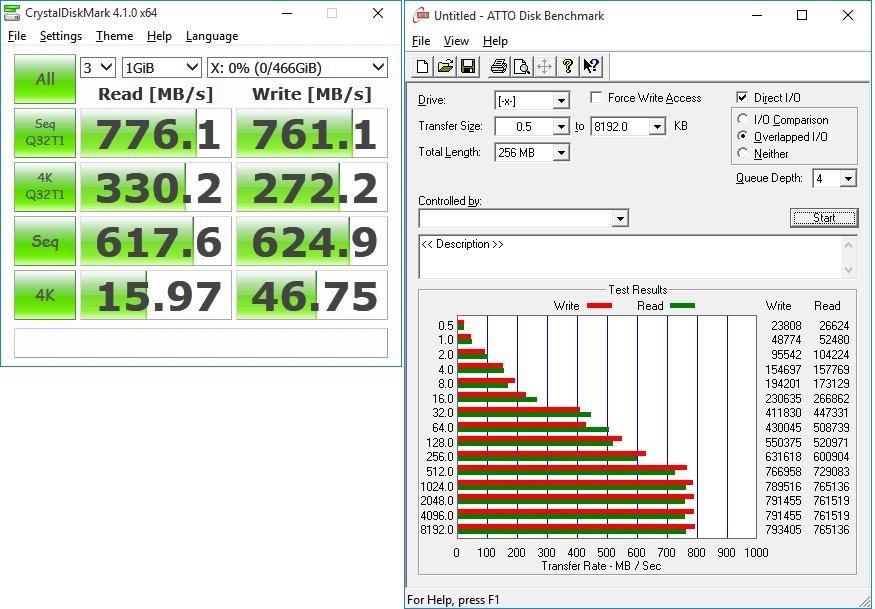Select the Neither radio button
The image size is (875, 609).
[742, 153]
